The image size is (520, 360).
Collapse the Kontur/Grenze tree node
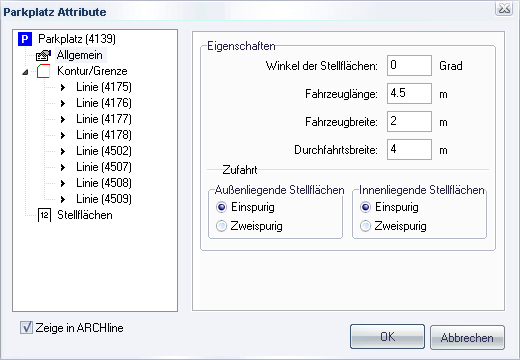click(25, 72)
